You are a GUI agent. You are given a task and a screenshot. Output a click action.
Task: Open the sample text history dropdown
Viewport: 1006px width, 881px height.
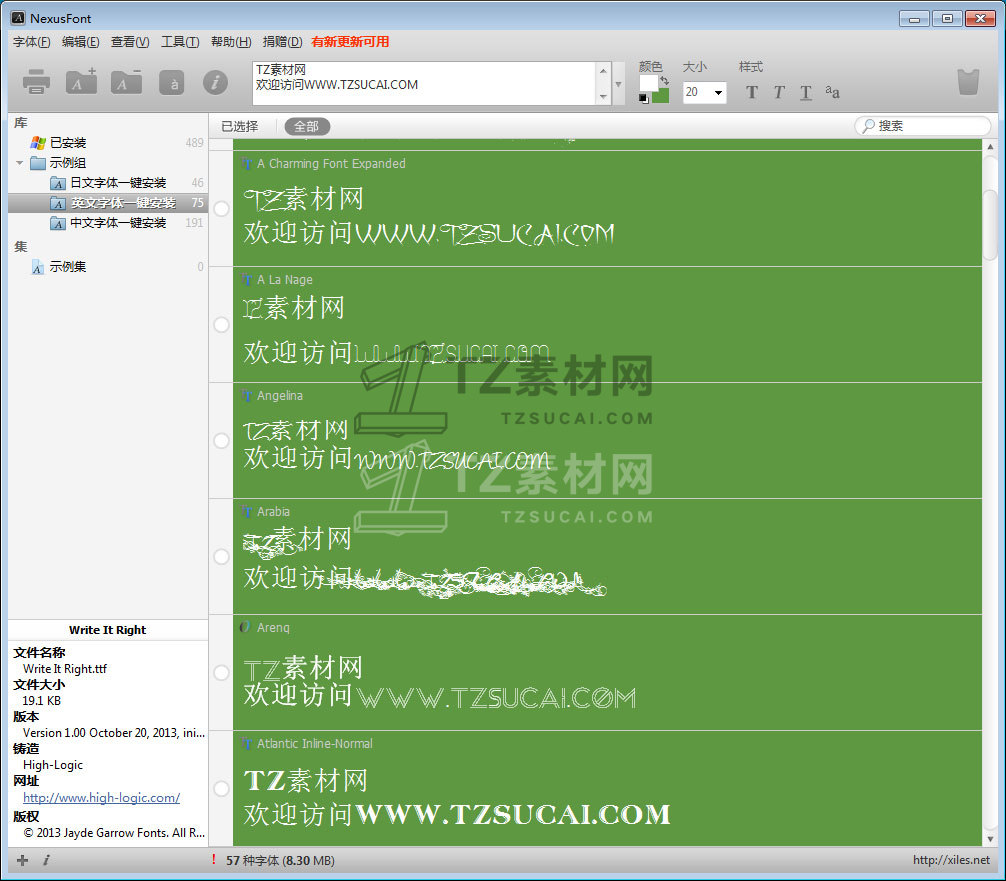[618, 84]
